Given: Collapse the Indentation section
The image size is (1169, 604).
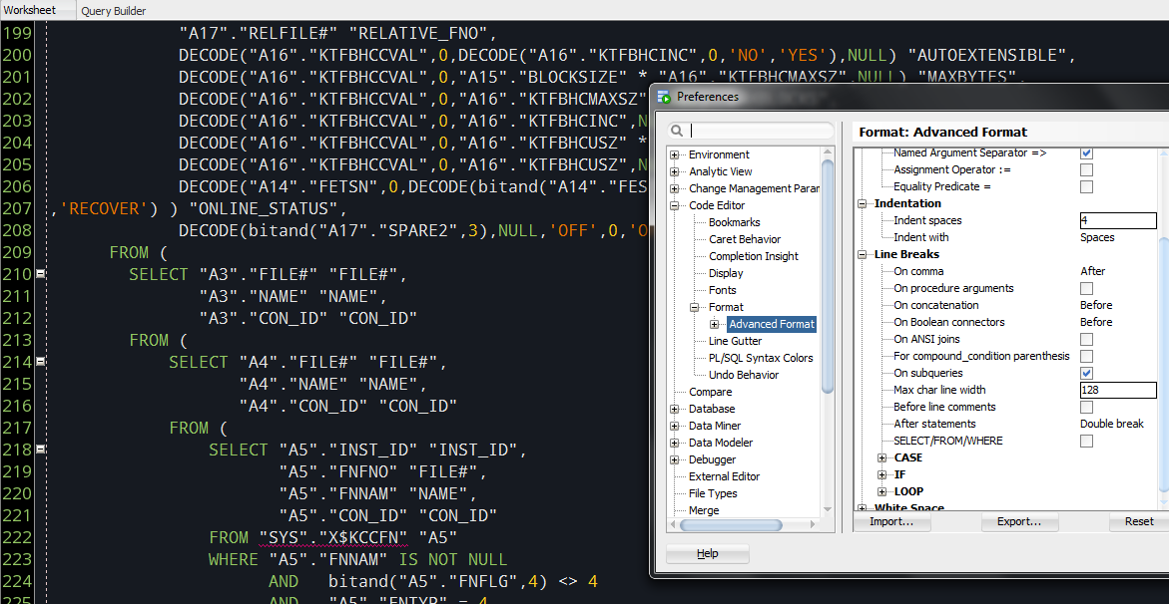Looking at the screenshot, I should click(863, 204).
